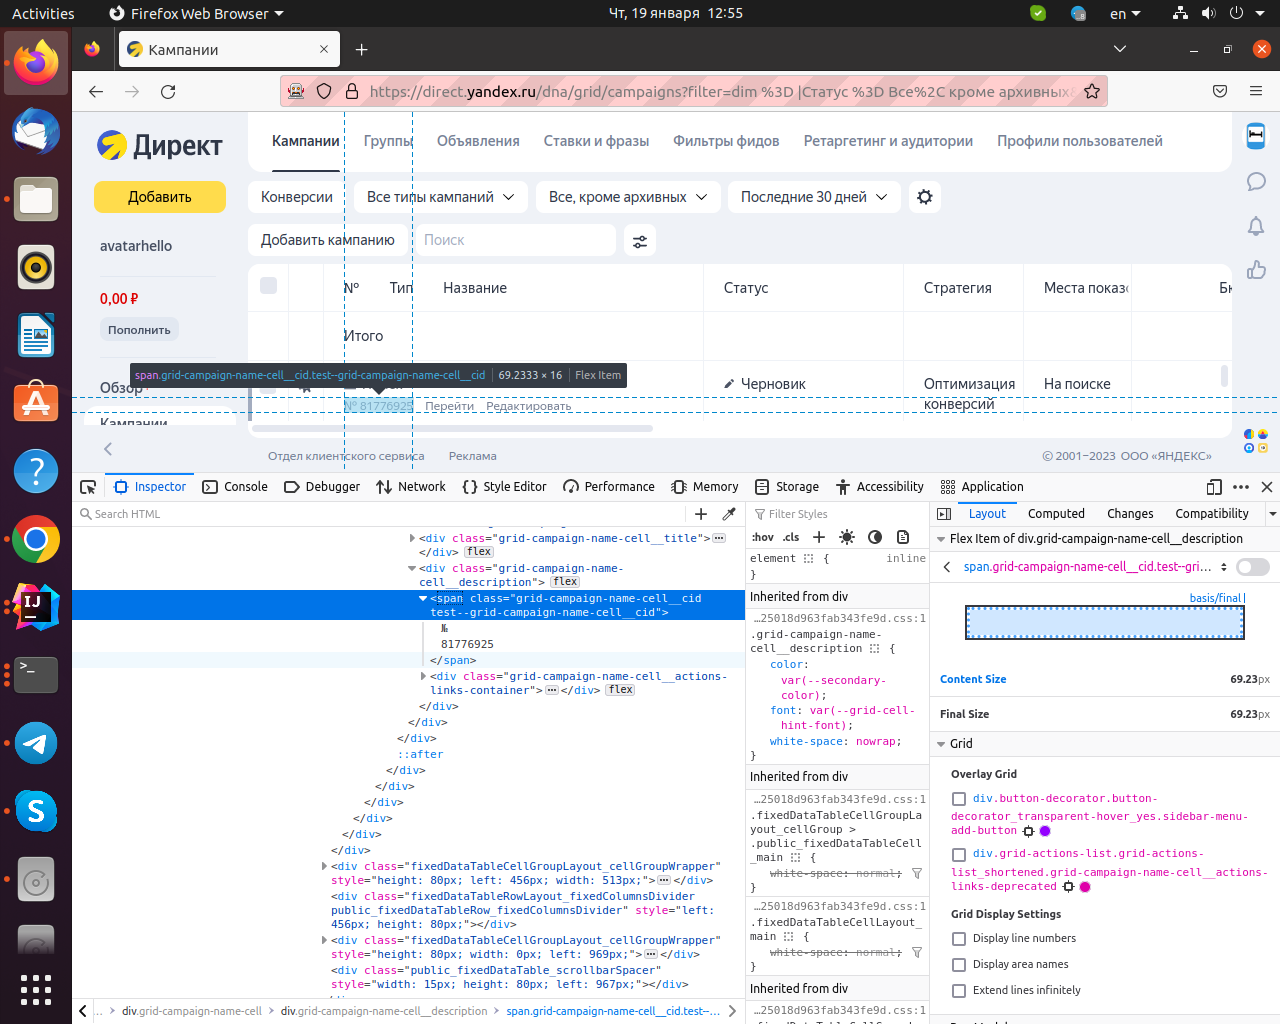1280x1024 pixels.
Task: Add new node with plus icon
Action: point(701,514)
